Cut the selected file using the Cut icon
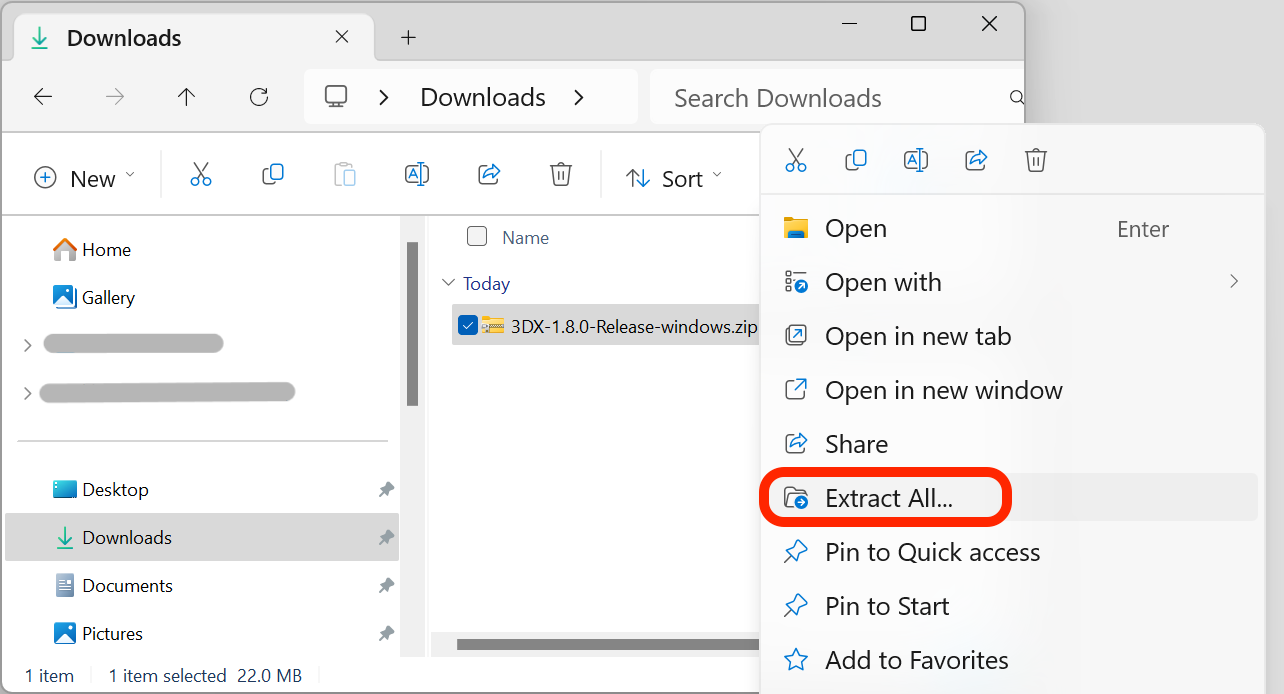 [x=796, y=160]
